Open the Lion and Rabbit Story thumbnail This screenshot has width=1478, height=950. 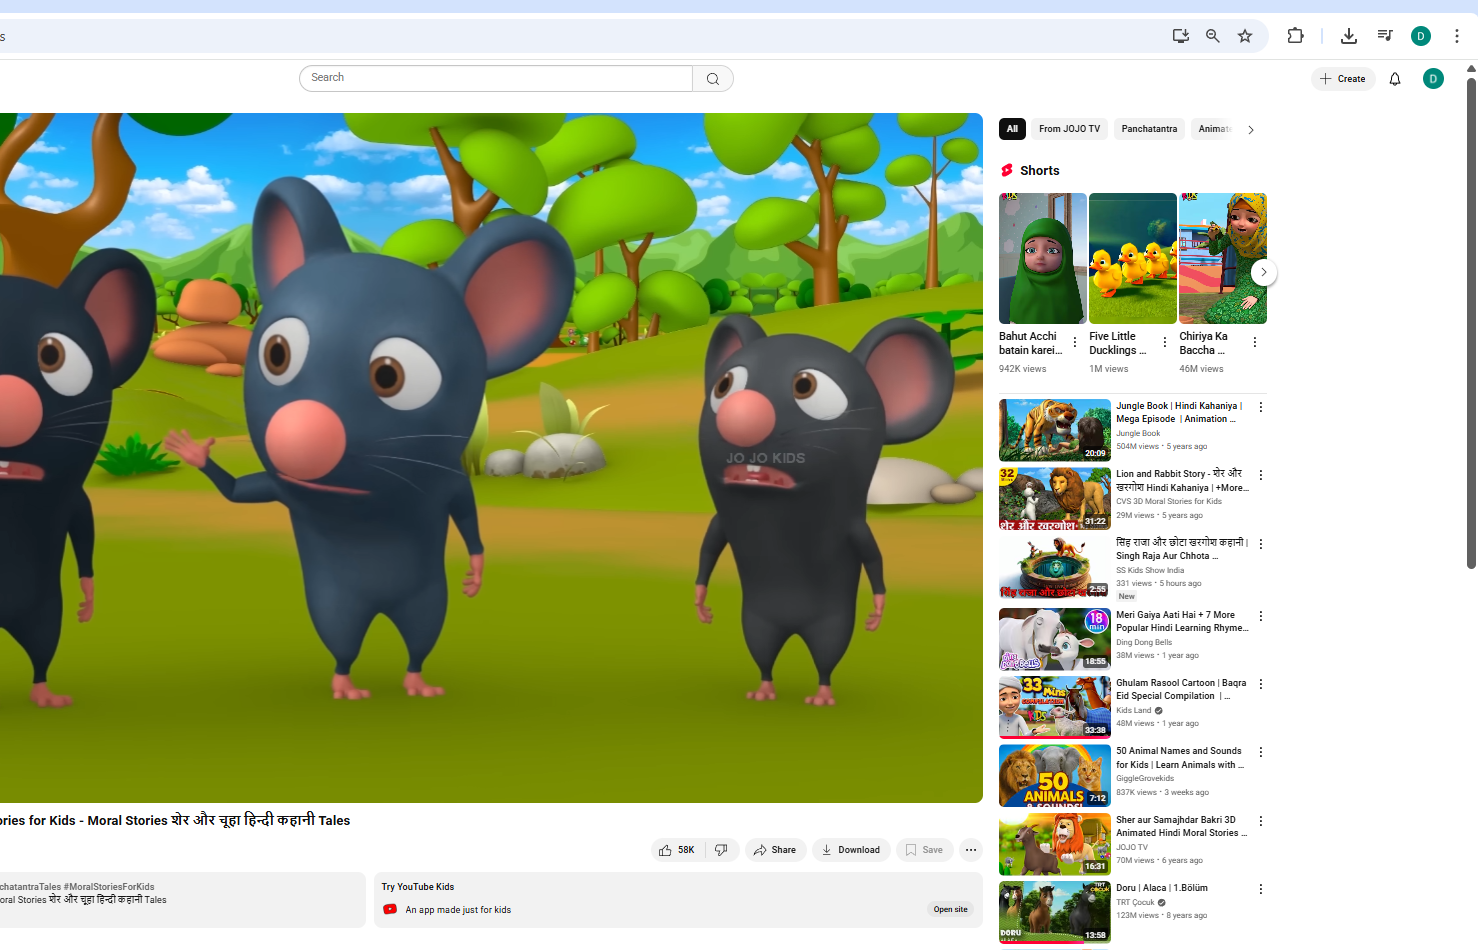1054,498
